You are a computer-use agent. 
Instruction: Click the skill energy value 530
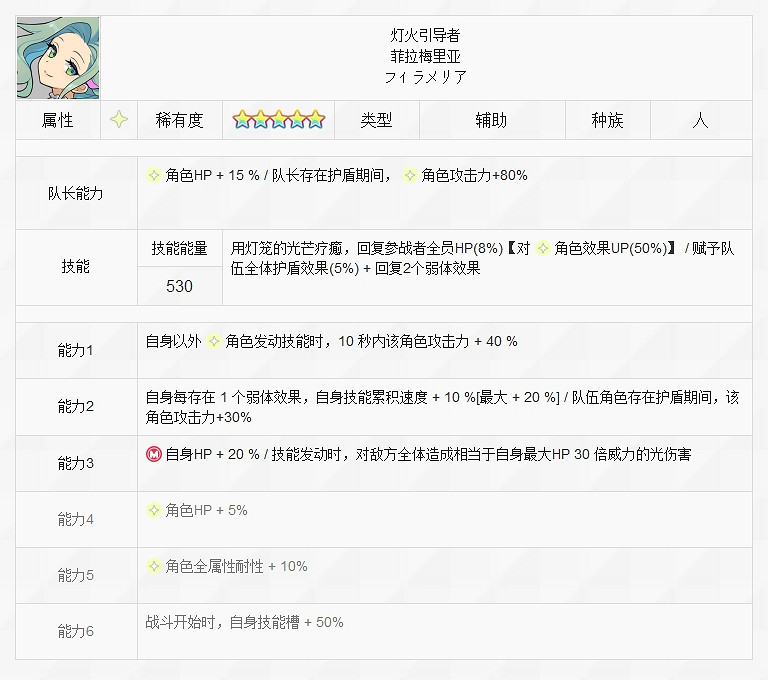[x=180, y=286]
